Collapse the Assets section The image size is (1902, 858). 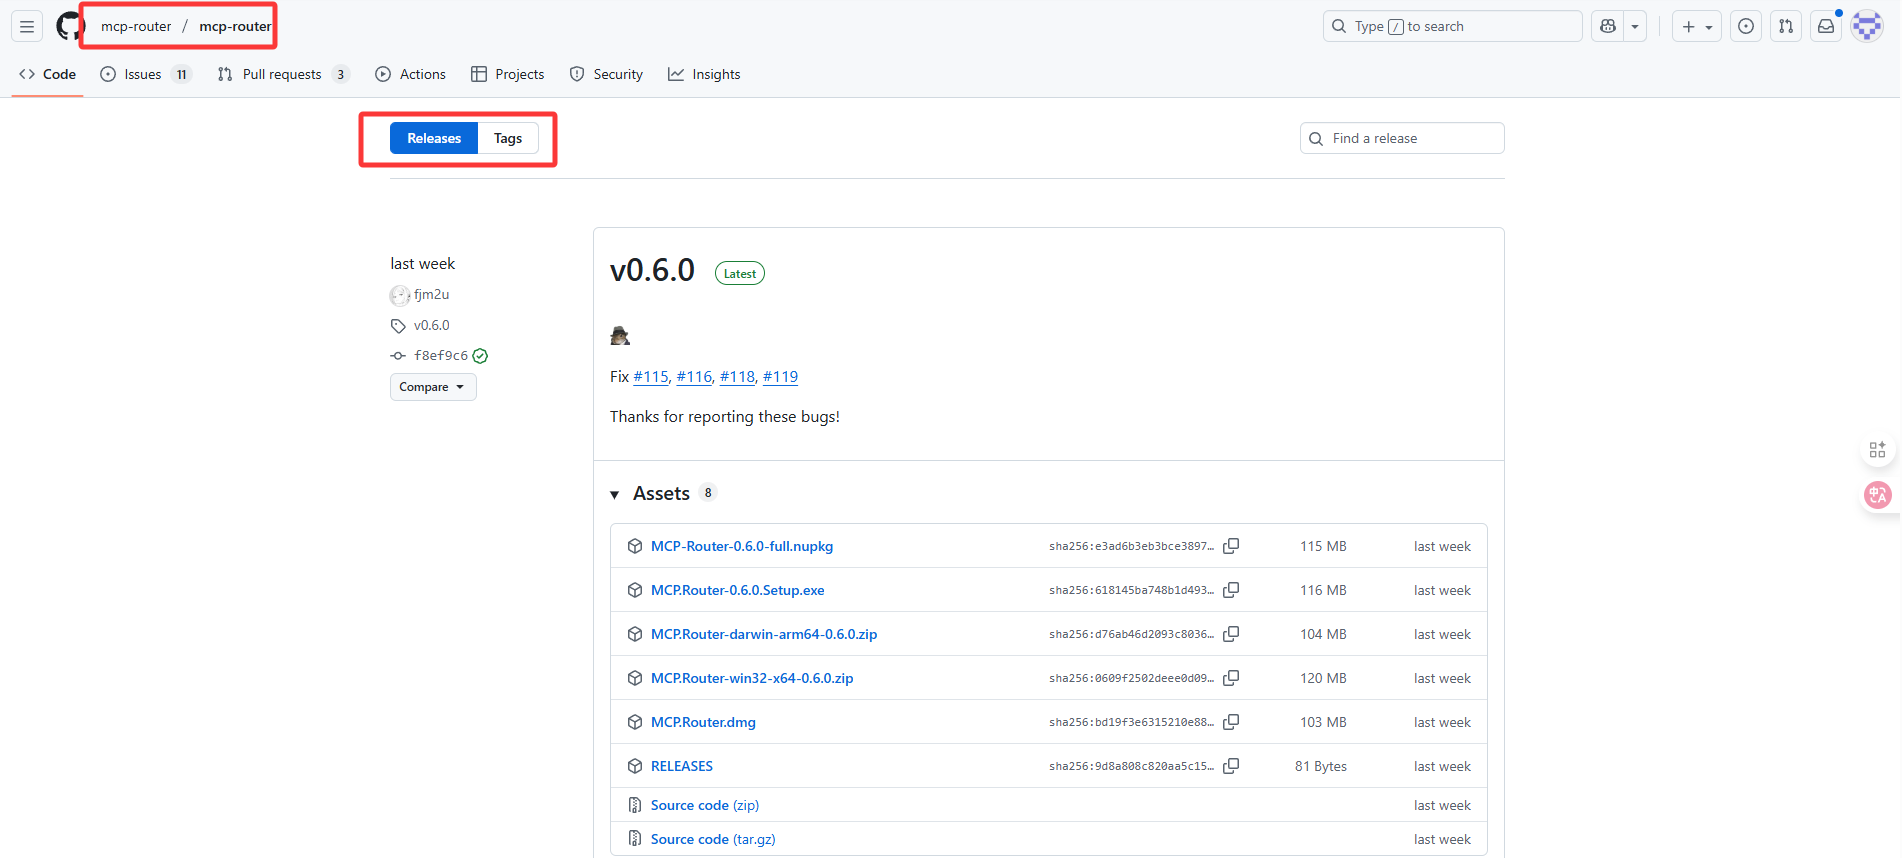615,494
